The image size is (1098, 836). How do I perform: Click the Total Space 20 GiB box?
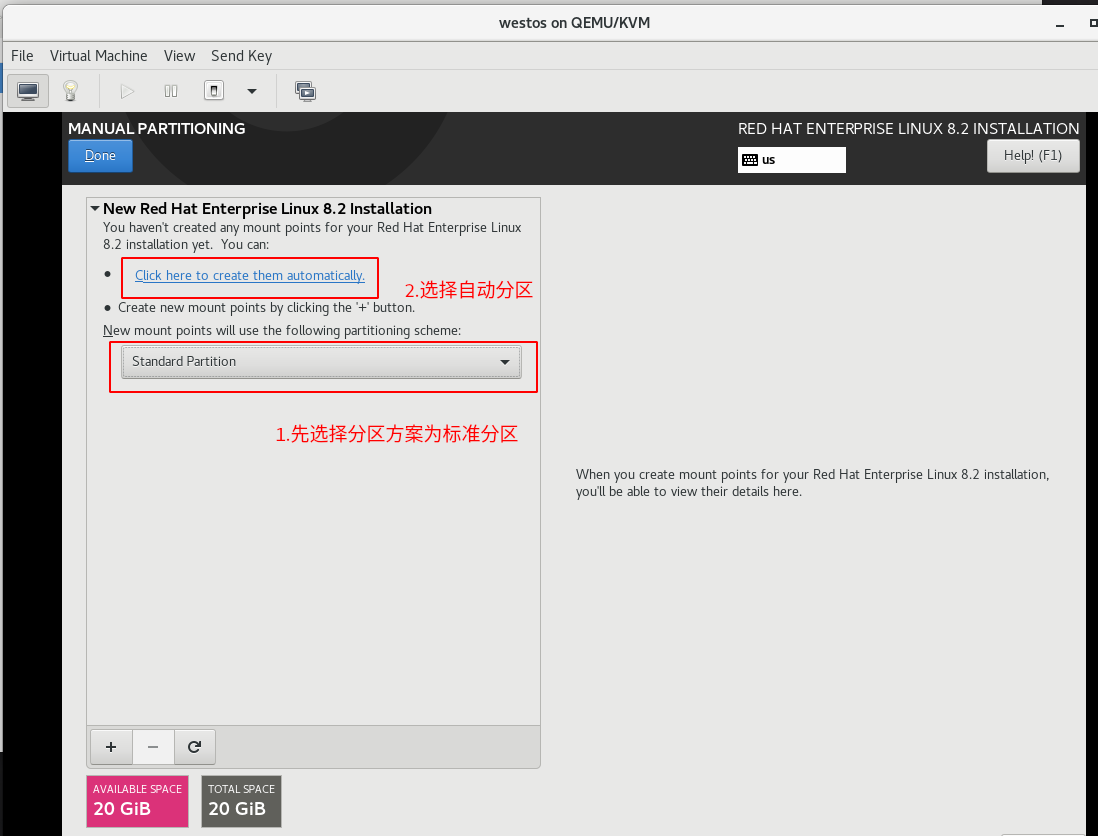(x=241, y=801)
